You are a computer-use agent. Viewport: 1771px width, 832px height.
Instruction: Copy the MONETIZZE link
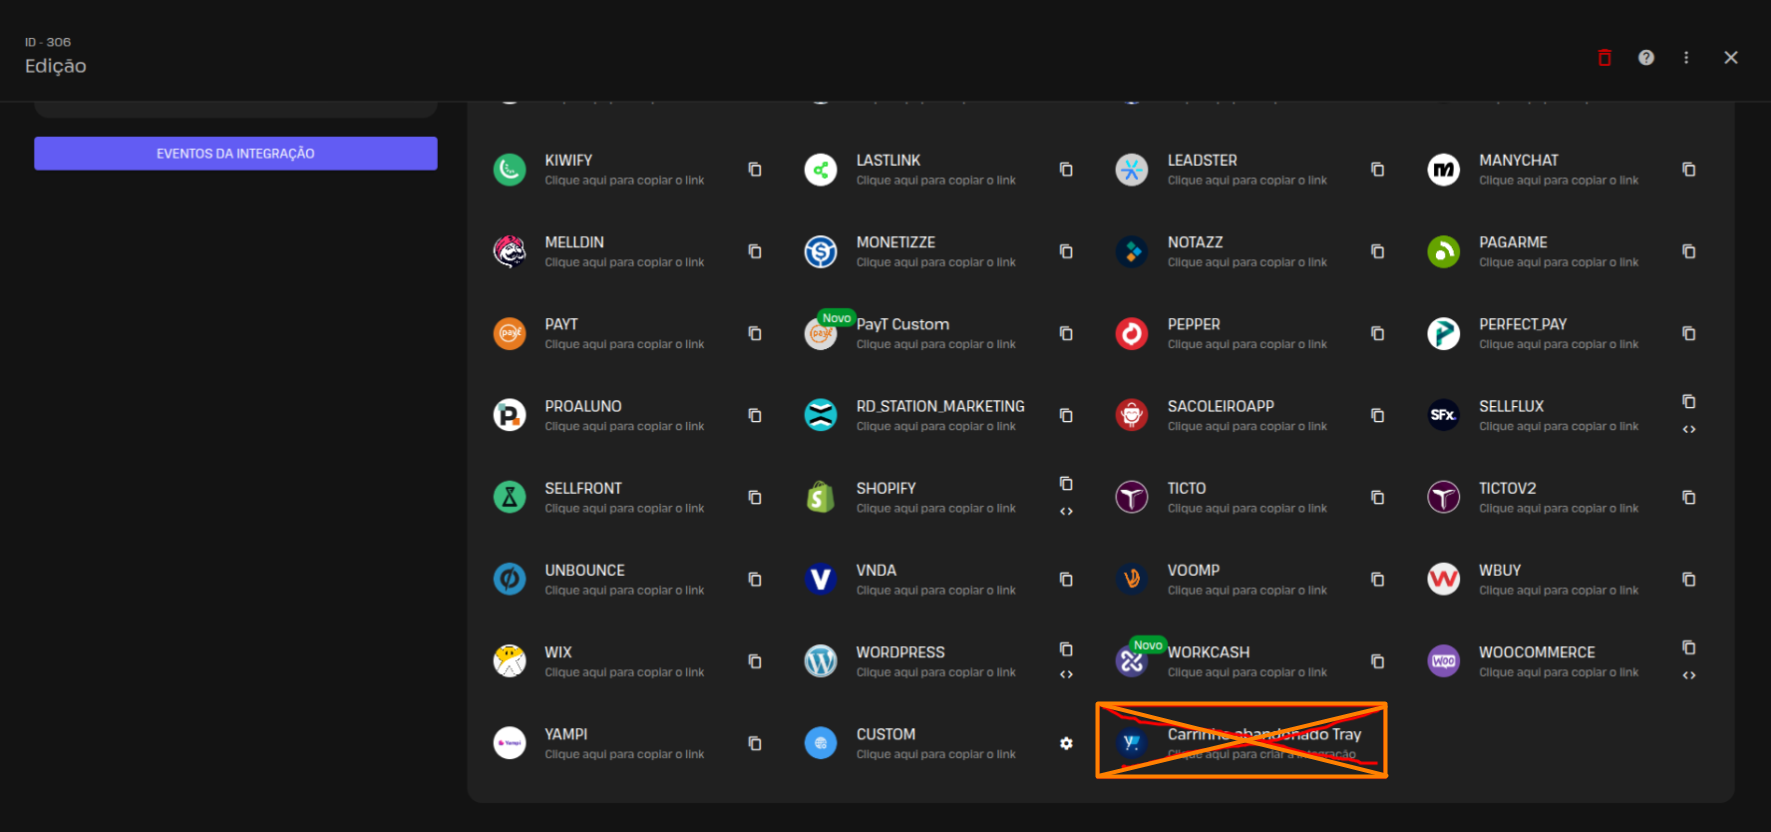(x=1066, y=252)
